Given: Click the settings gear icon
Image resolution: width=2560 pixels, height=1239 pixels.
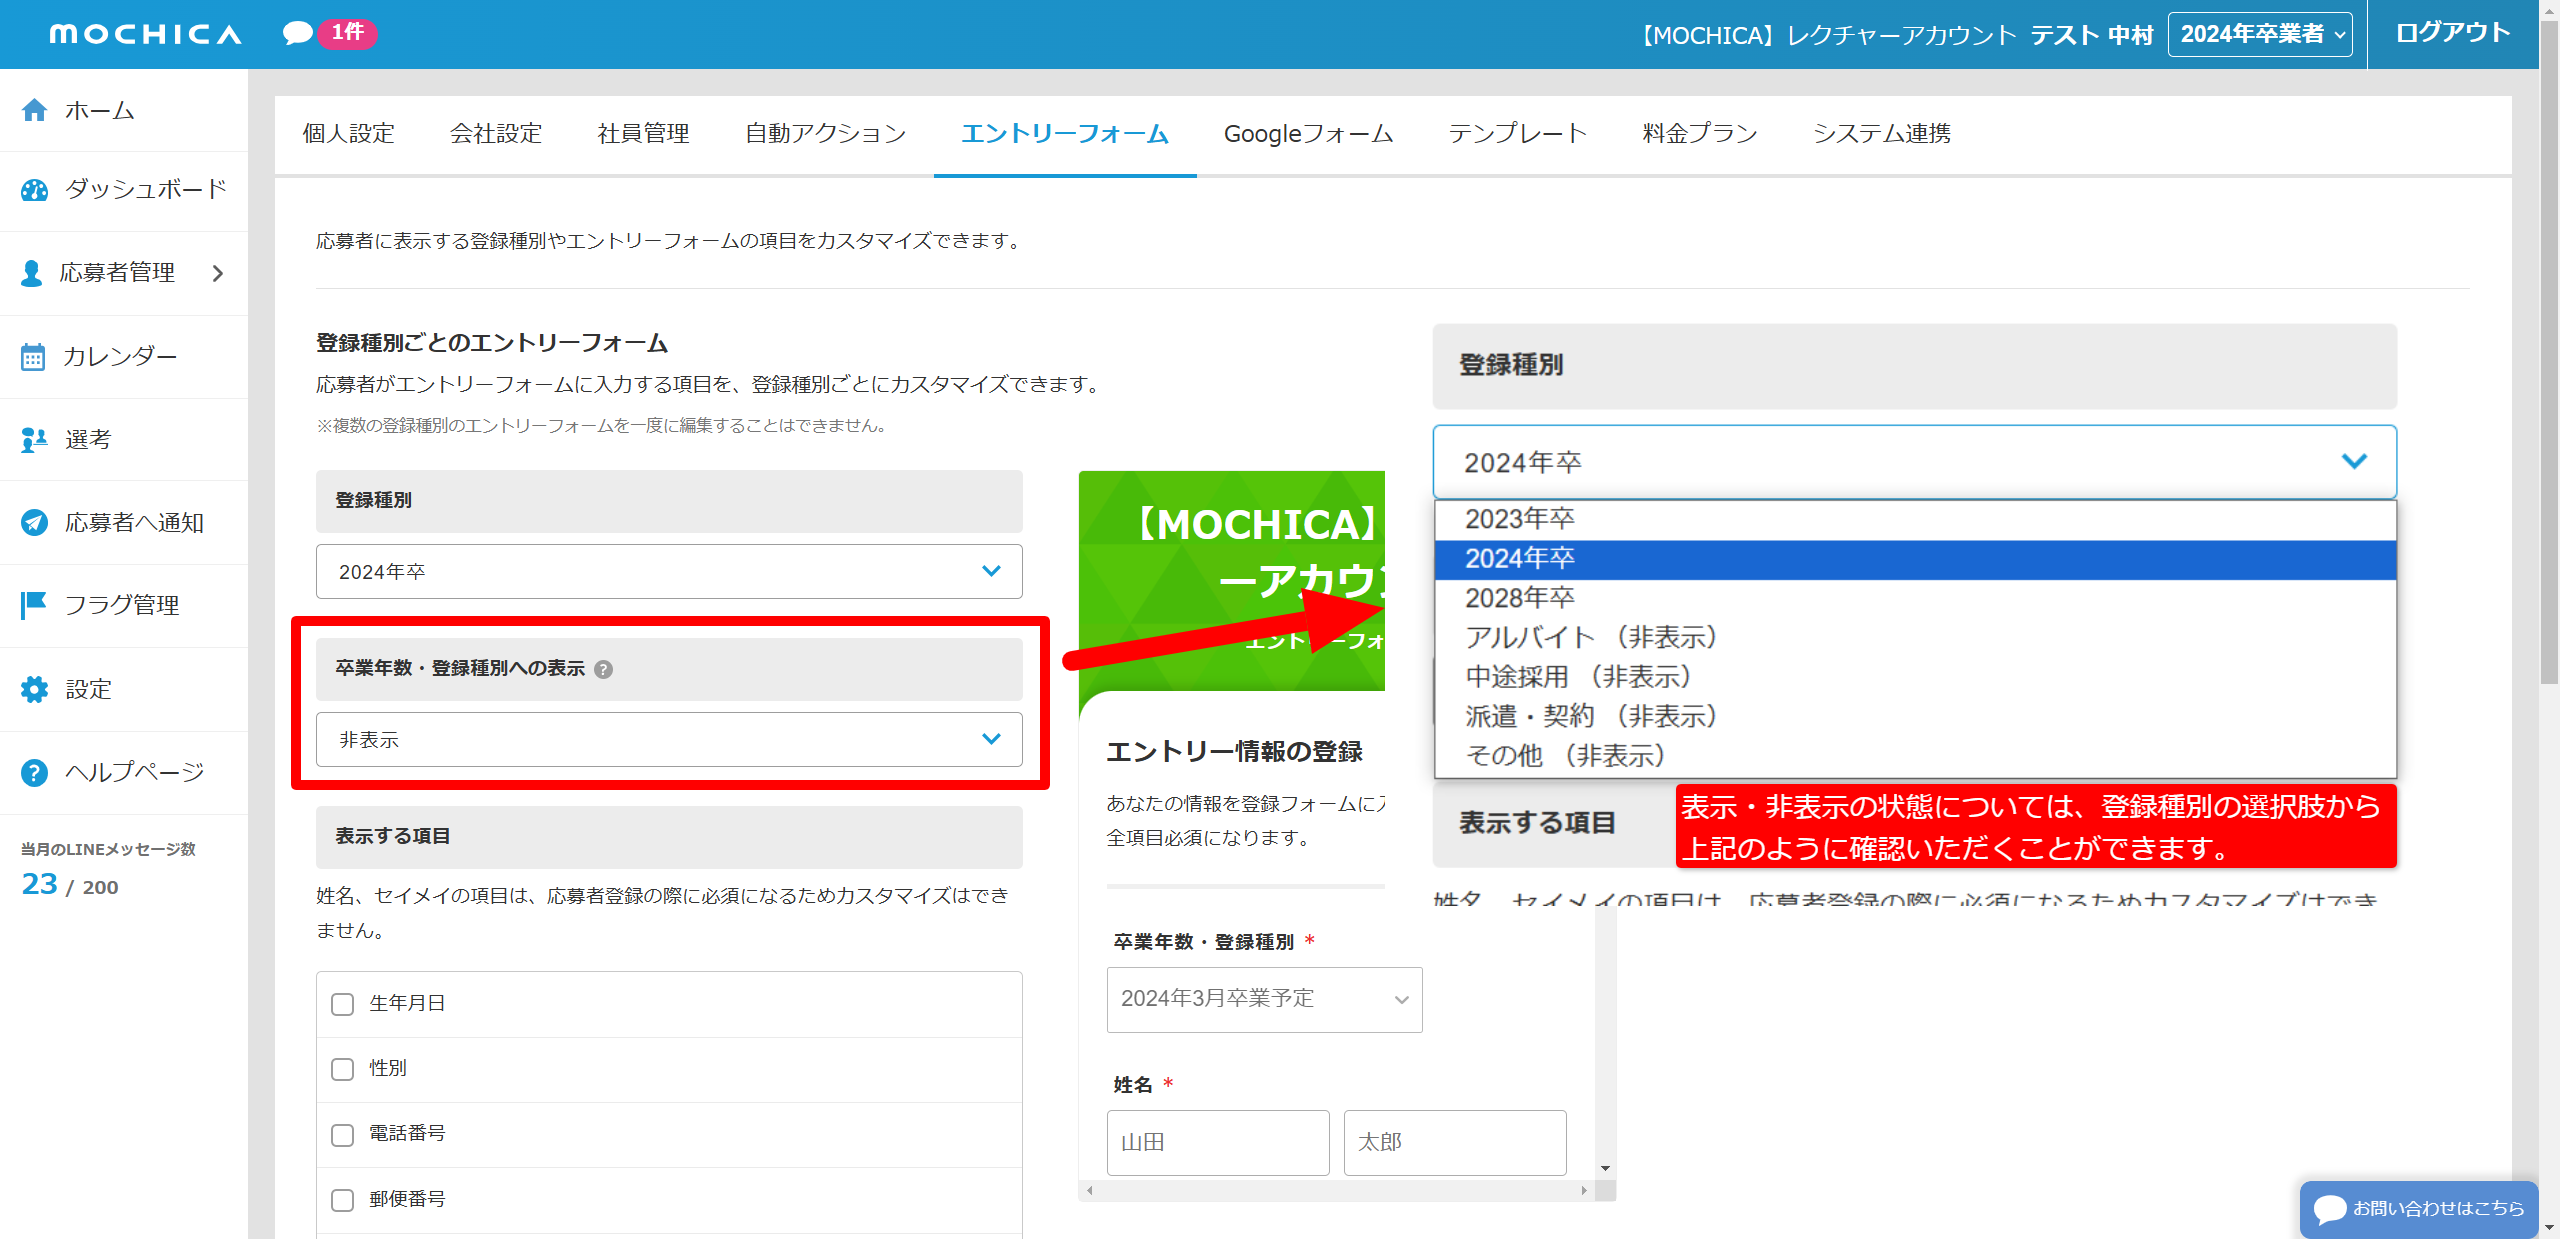Looking at the screenshot, I should coord(35,689).
